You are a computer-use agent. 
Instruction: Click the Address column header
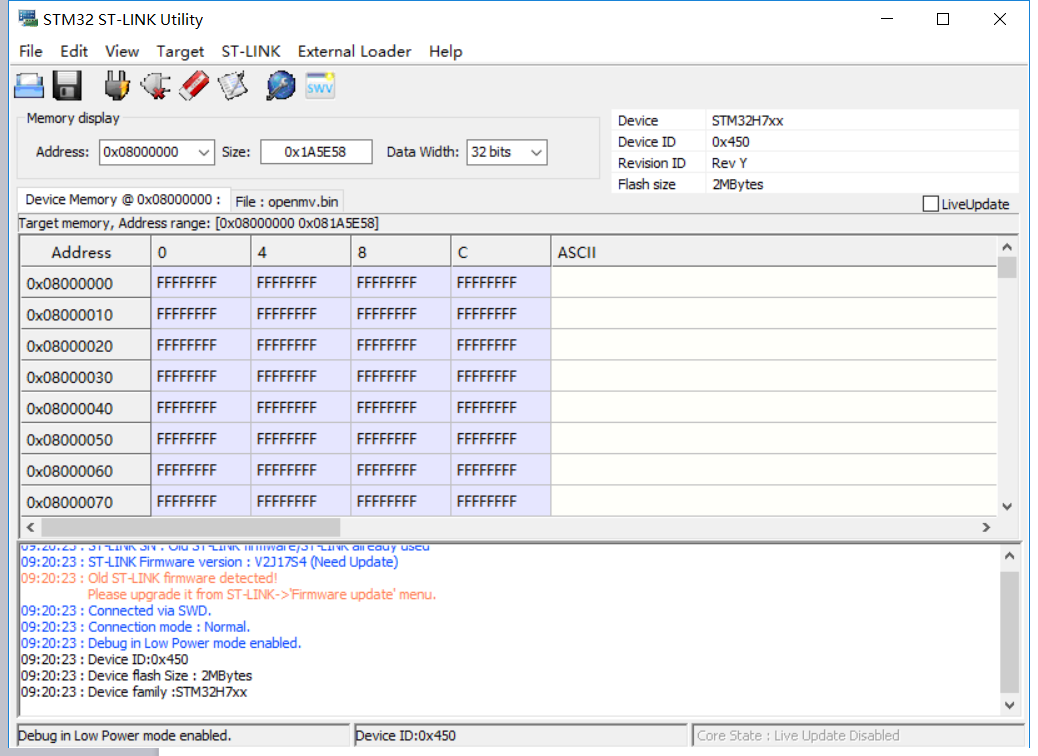pos(85,252)
